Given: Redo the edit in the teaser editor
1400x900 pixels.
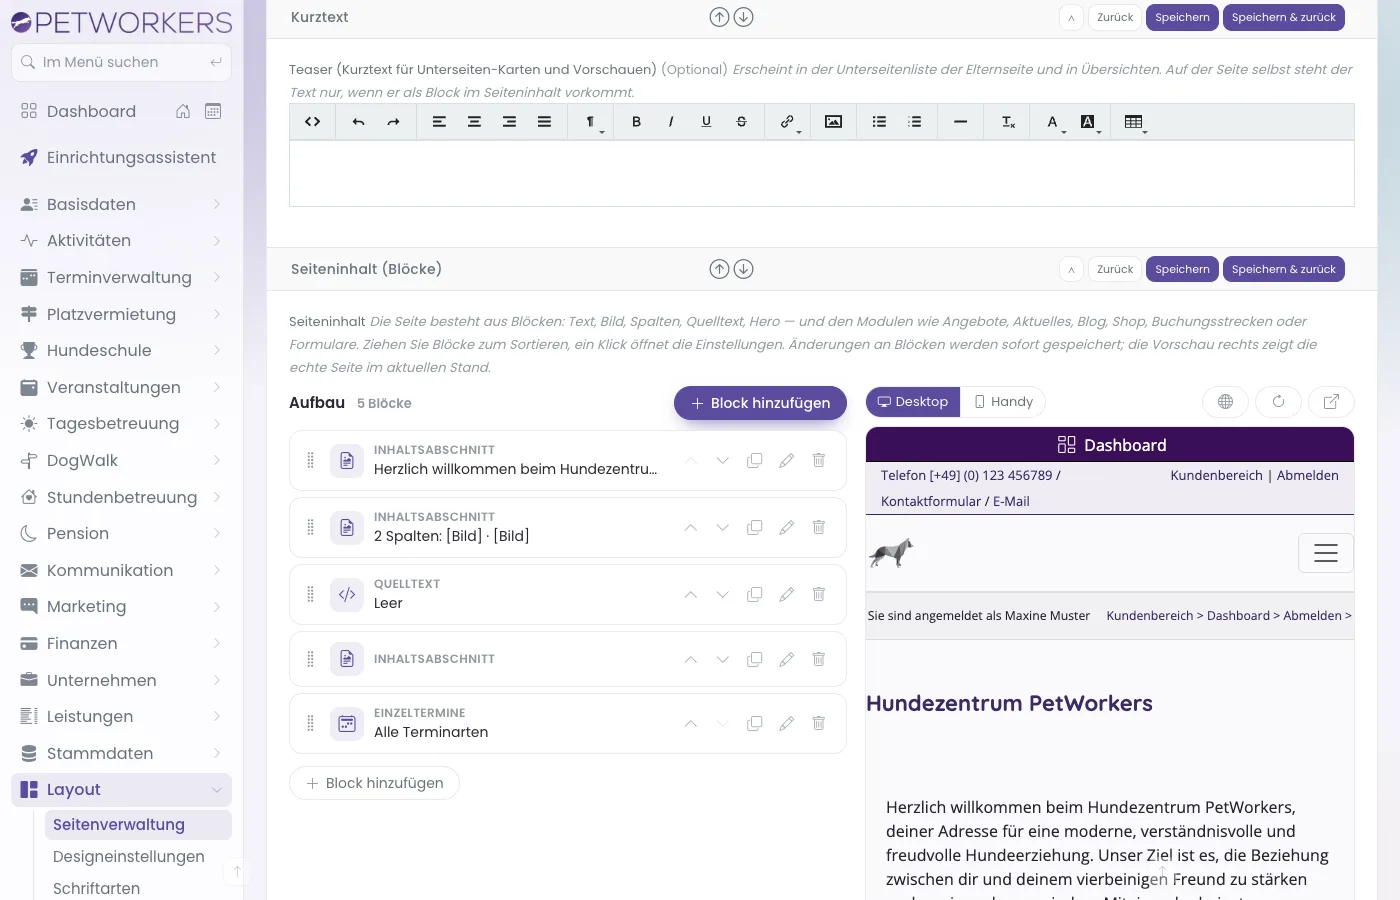Looking at the screenshot, I should click(393, 122).
